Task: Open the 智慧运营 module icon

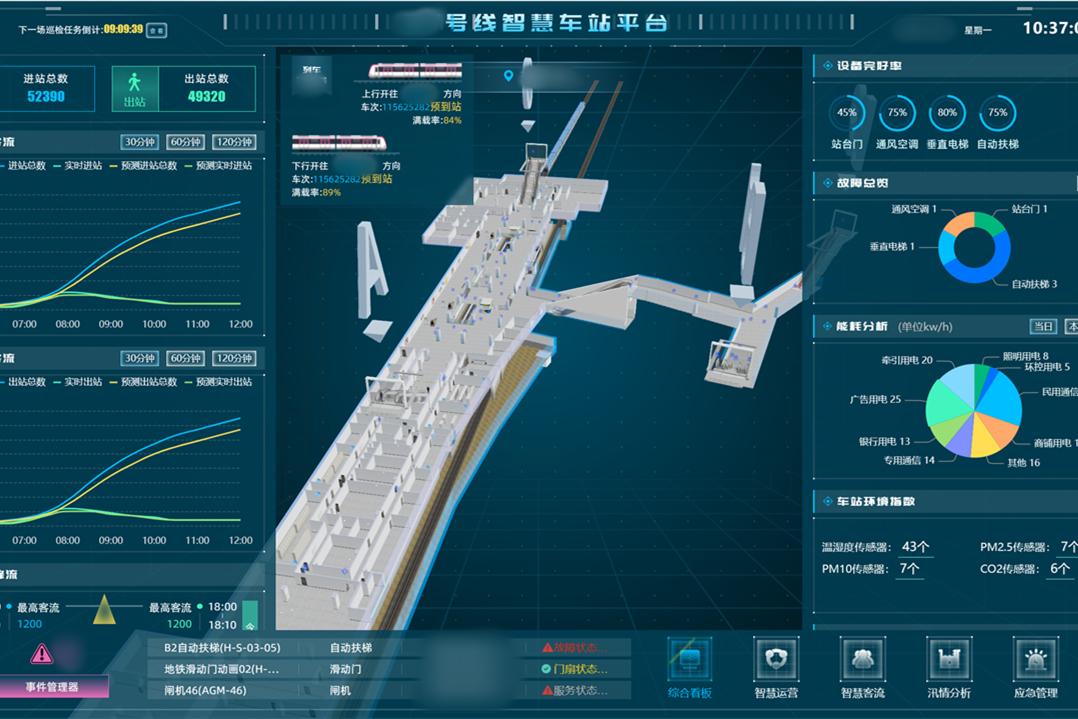Action: [776, 661]
